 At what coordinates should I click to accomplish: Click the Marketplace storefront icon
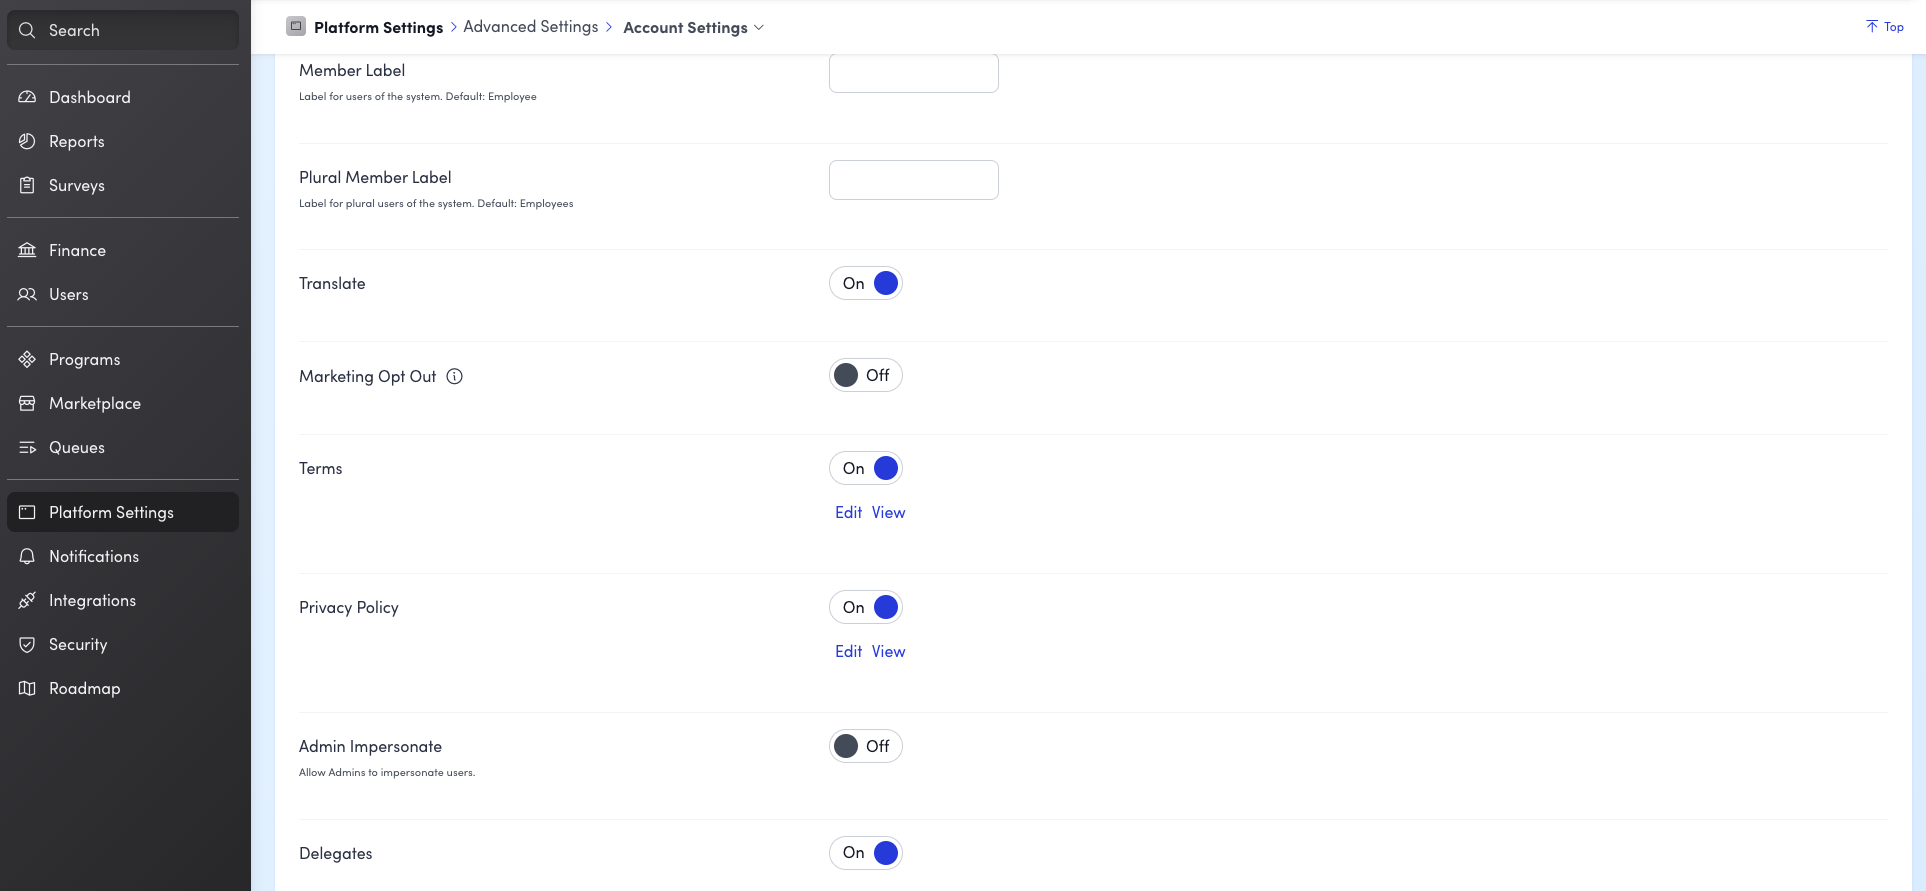tap(27, 403)
